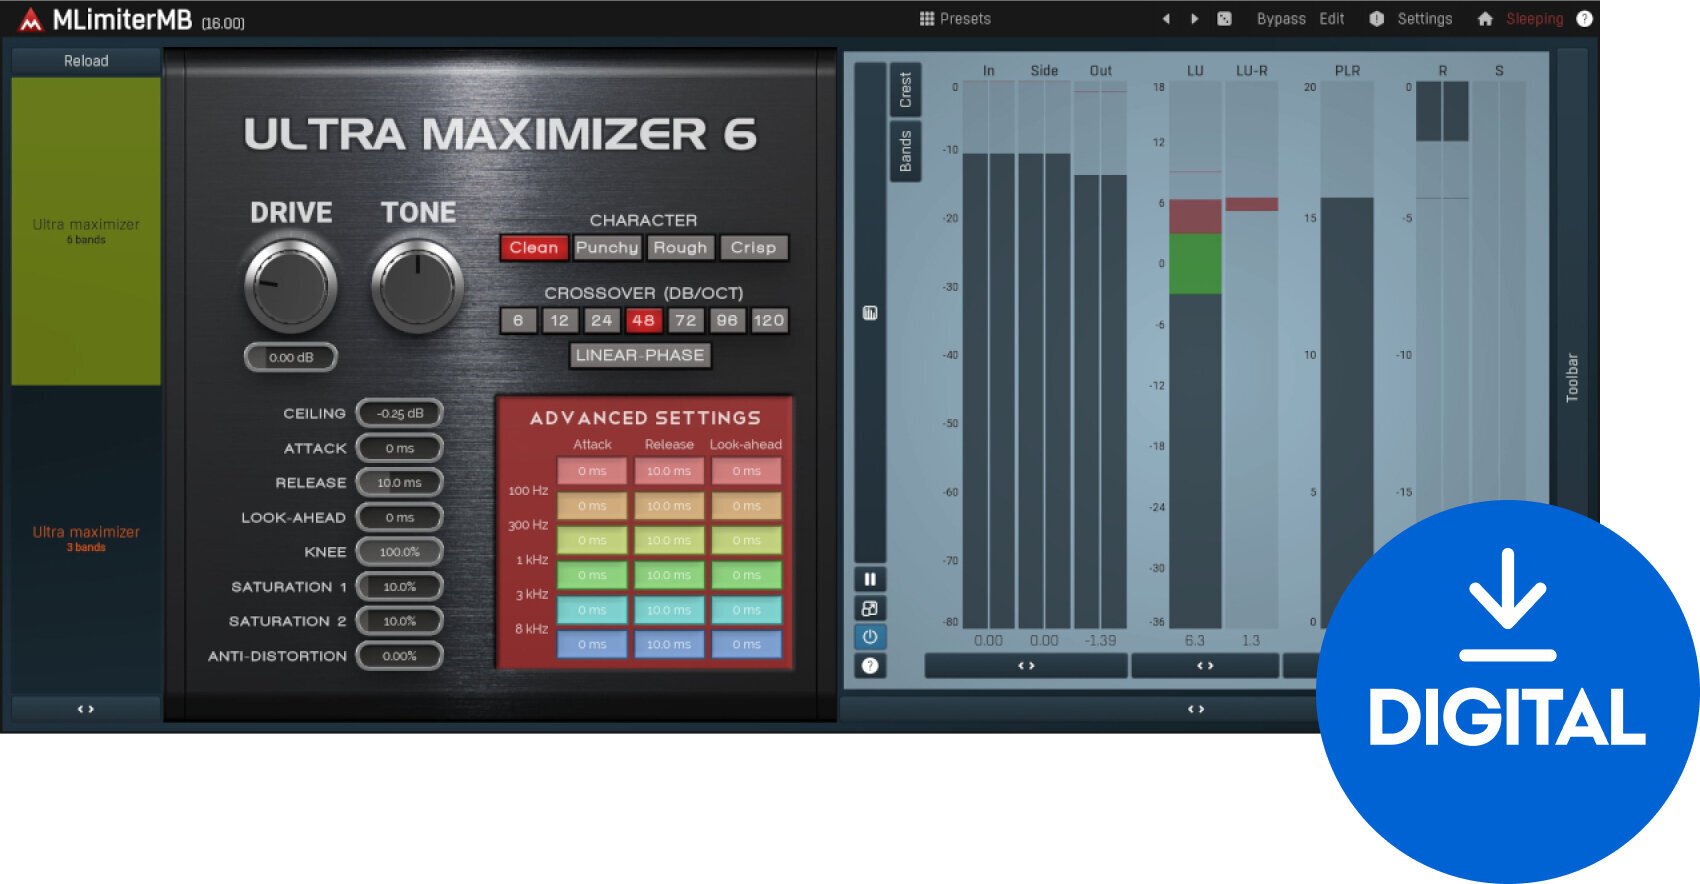The image size is (1700, 884).
Task: Click the LOOK-AHEAD value field
Action: coord(400,517)
